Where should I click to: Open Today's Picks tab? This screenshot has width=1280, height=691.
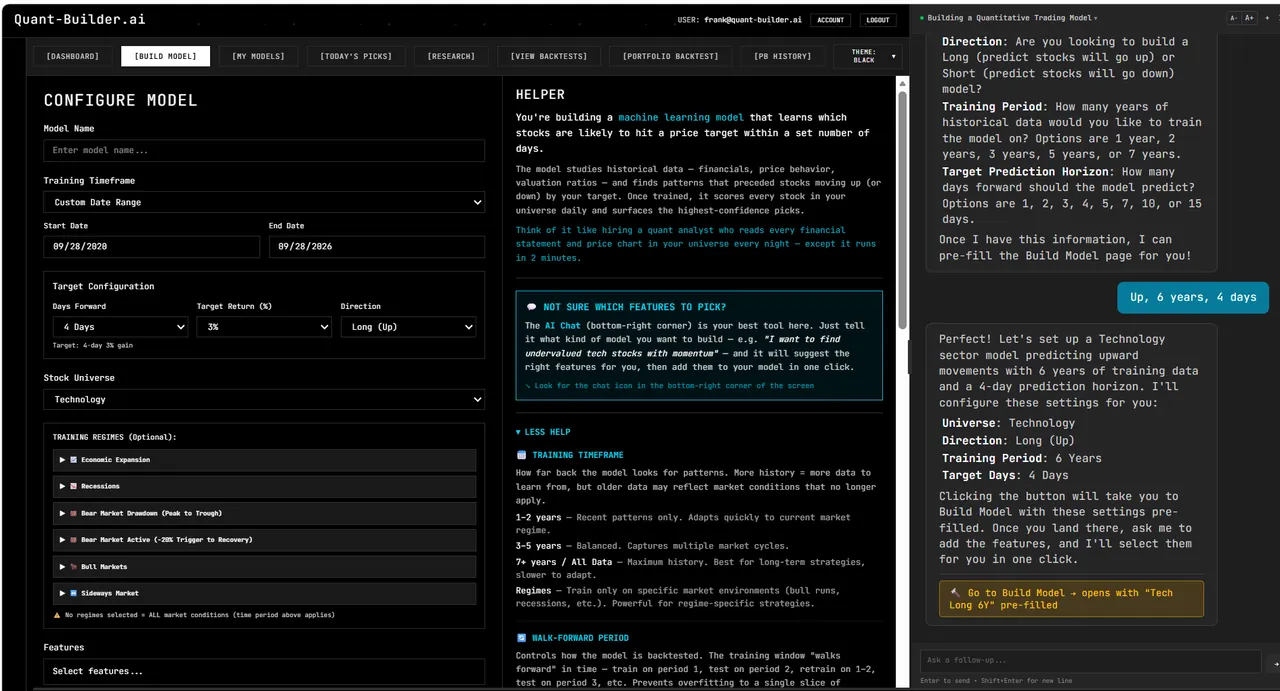(x=356, y=56)
